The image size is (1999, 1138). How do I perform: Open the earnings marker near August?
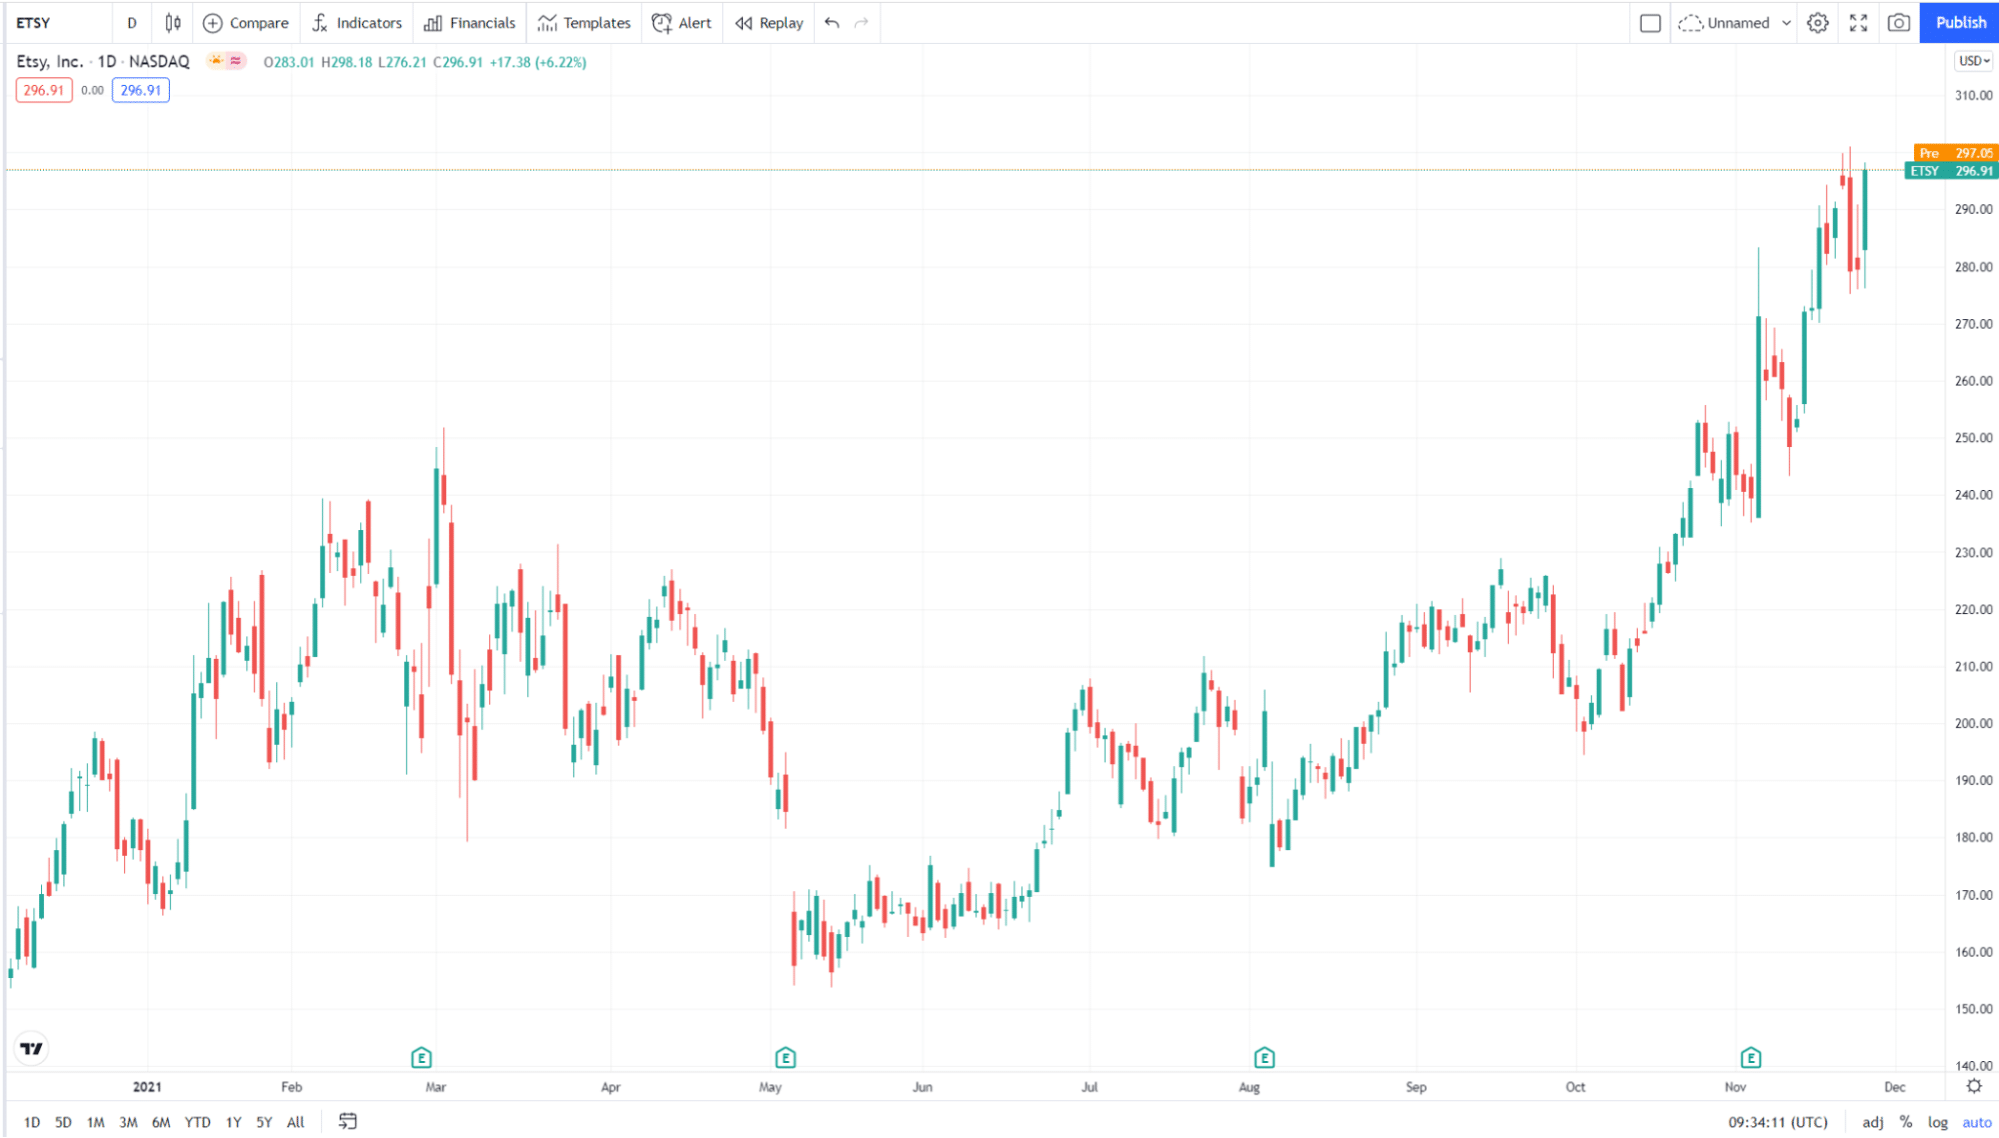pos(1264,1057)
